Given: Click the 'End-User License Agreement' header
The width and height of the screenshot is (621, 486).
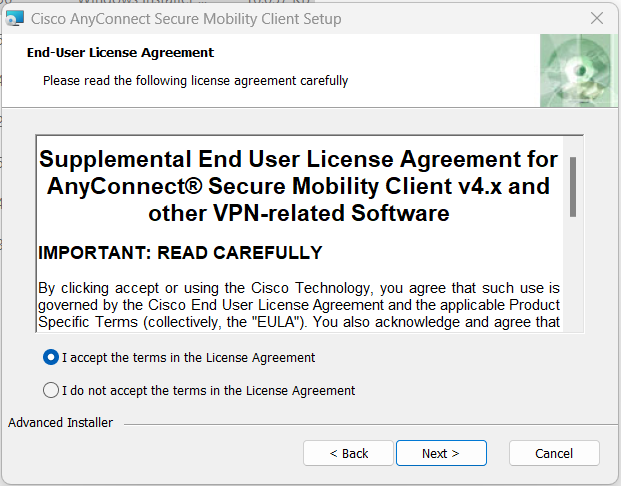Looking at the screenshot, I should pyautogui.click(x=120, y=52).
